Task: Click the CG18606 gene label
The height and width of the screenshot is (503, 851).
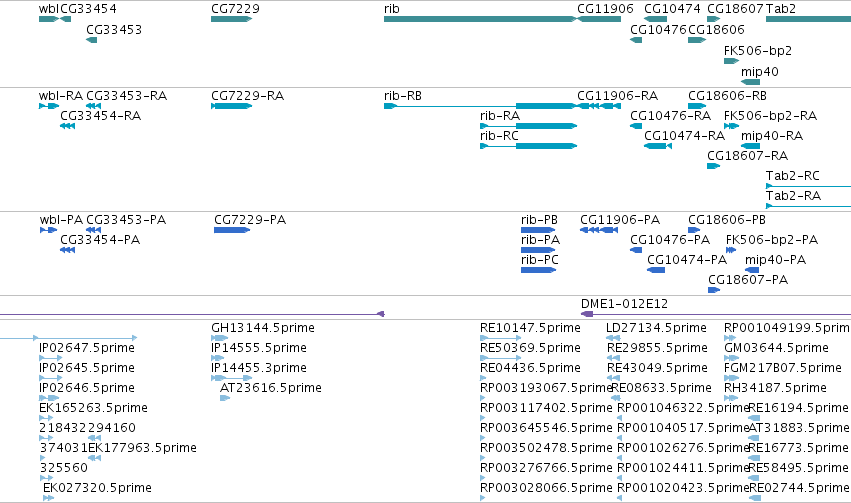Action: [x=716, y=30]
